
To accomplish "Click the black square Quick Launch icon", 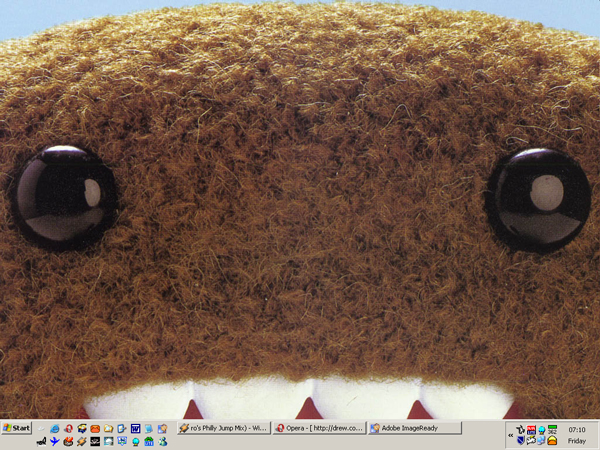I will [95, 441].
